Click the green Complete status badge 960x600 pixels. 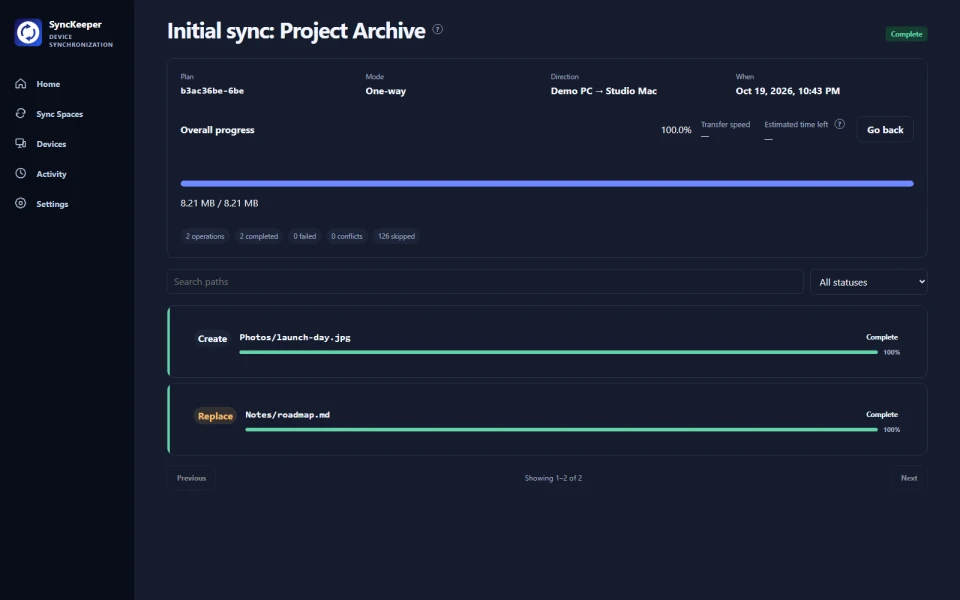coord(906,34)
